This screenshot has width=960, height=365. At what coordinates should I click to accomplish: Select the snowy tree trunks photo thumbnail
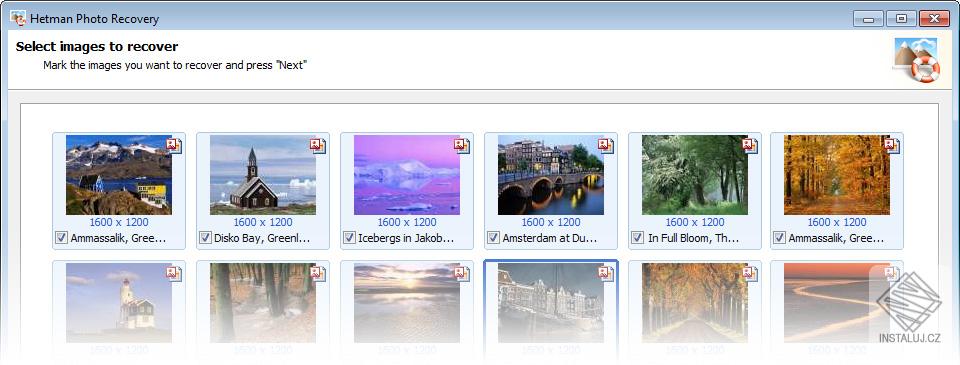tap(263, 303)
